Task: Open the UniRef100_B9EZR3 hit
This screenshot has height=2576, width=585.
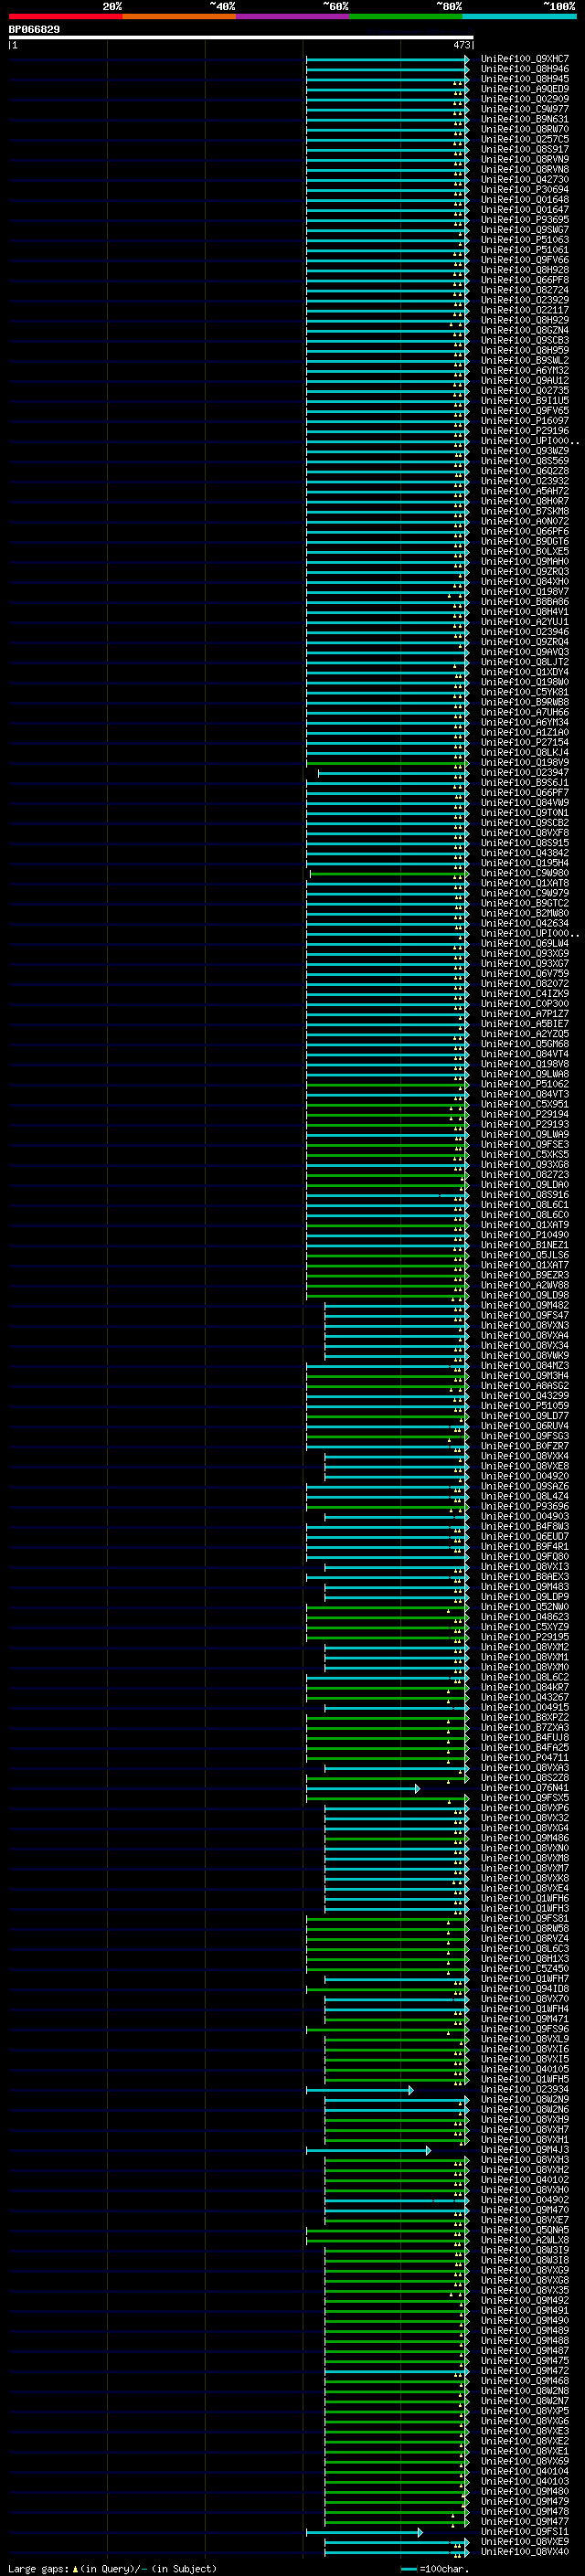Action: (x=524, y=1275)
